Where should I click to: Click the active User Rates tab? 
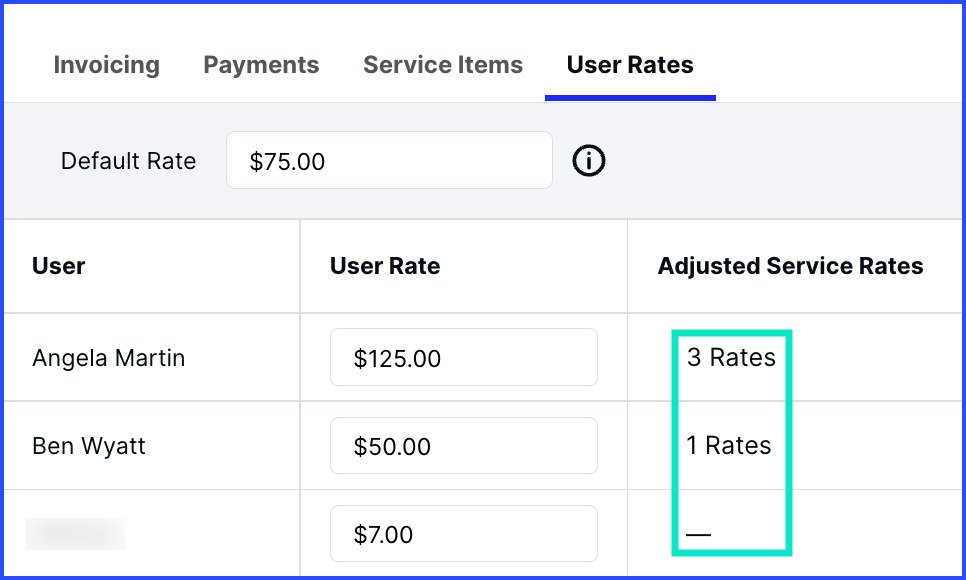point(630,65)
